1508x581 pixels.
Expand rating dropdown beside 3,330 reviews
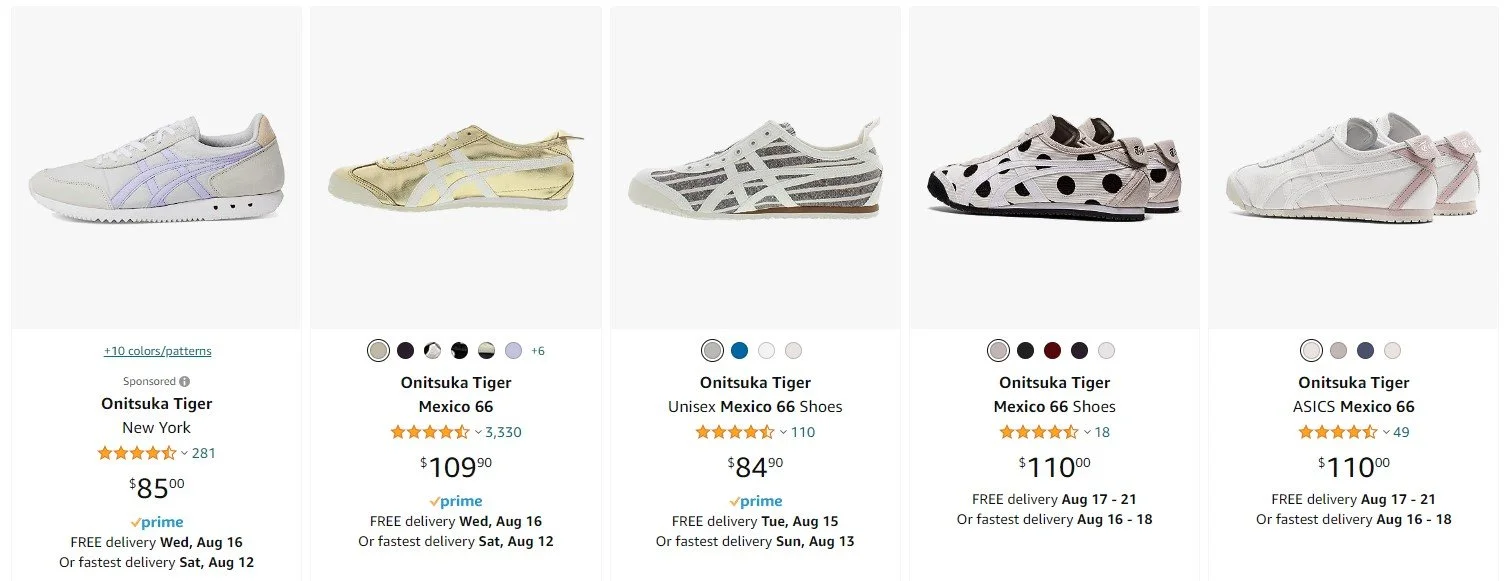click(478, 433)
